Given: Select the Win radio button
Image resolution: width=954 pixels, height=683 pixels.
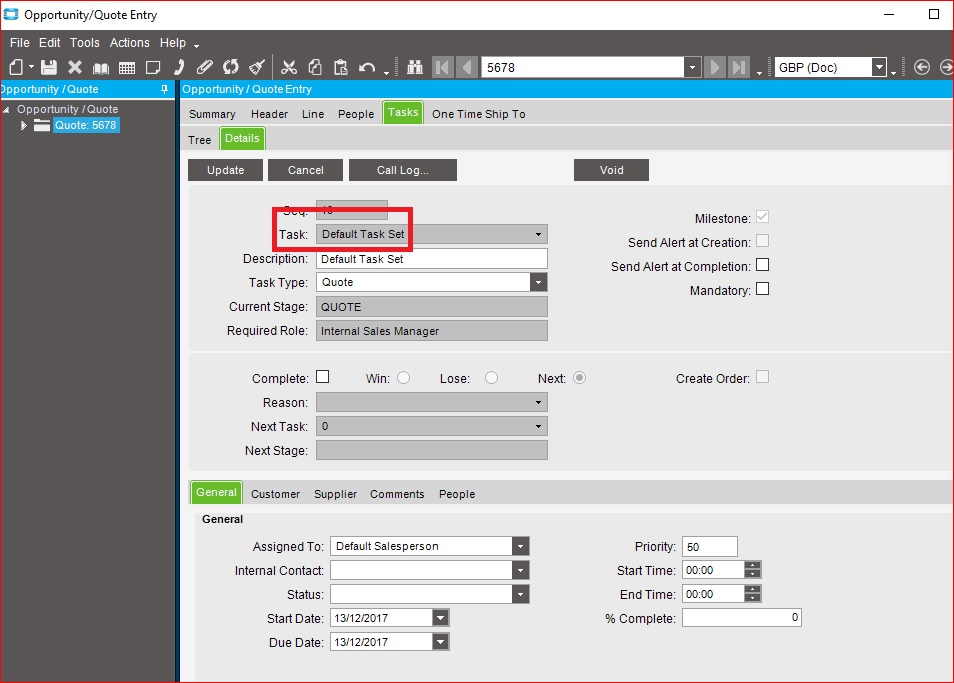Looking at the screenshot, I should pos(404,378).
